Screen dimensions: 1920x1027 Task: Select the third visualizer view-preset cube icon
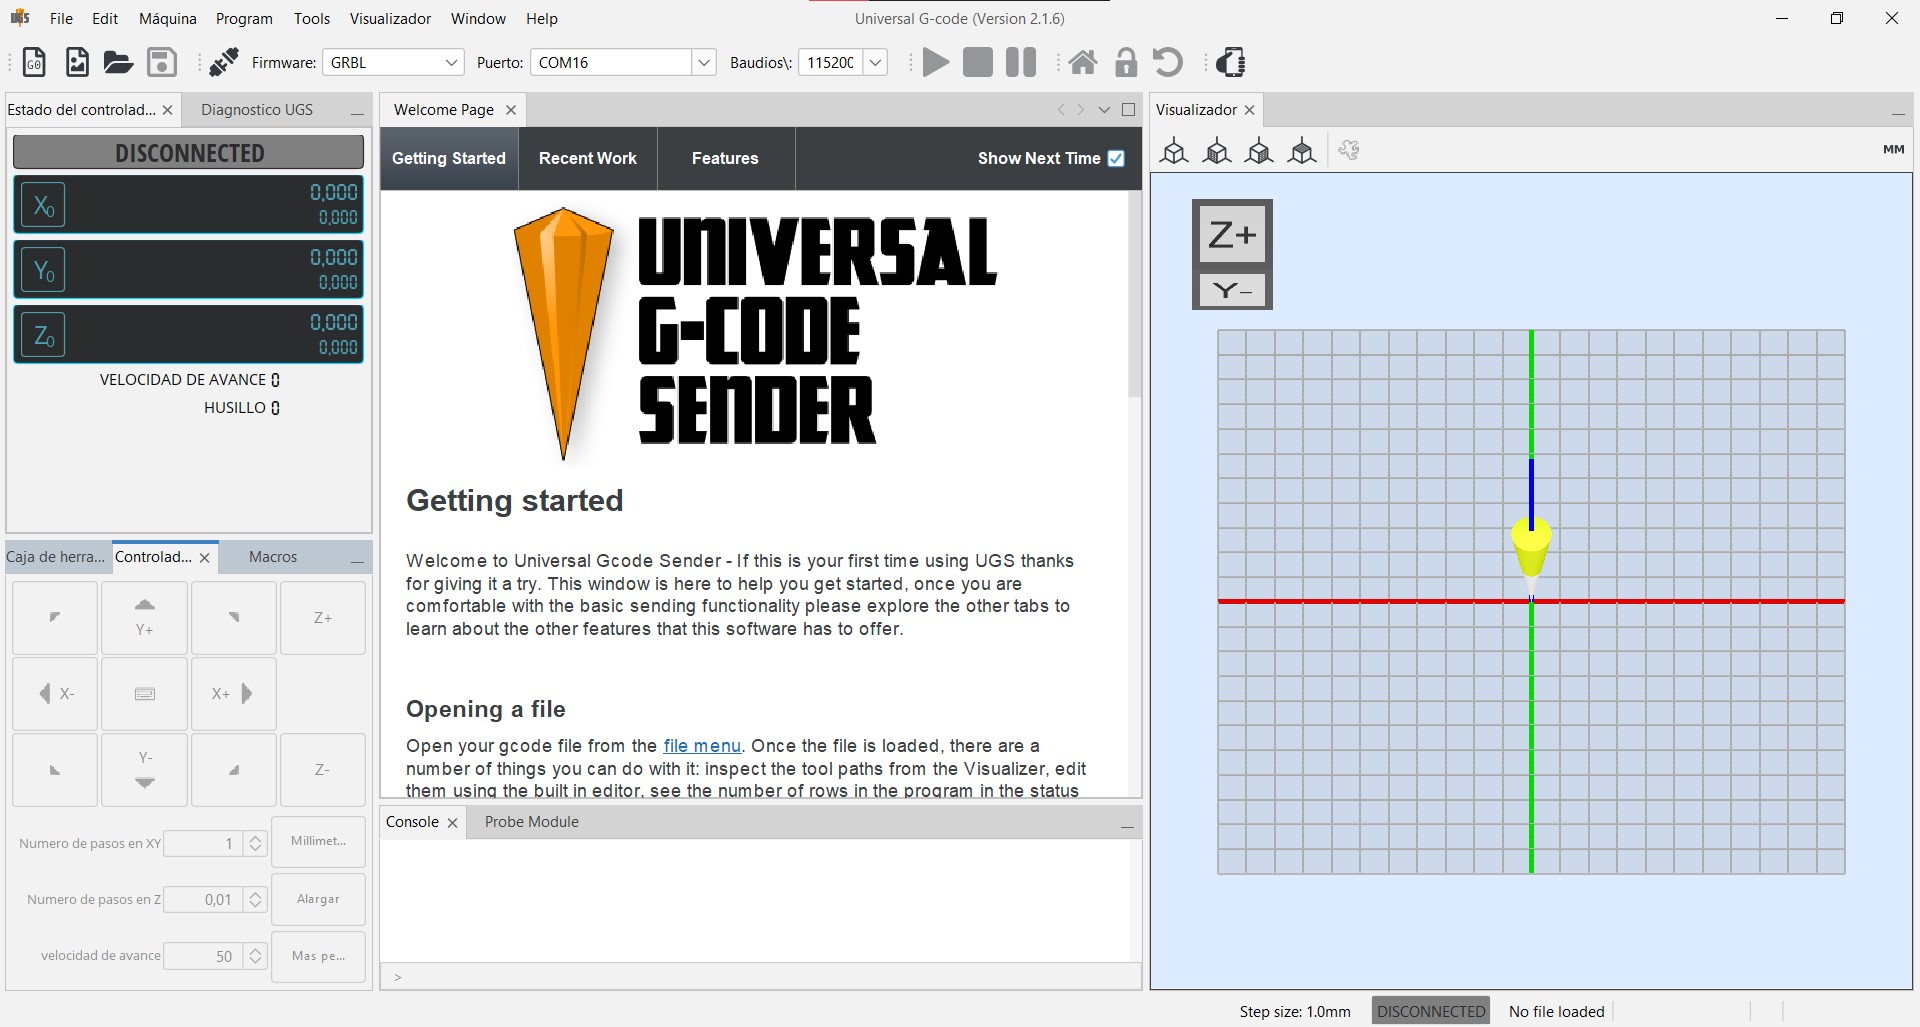click(1259, 151)
